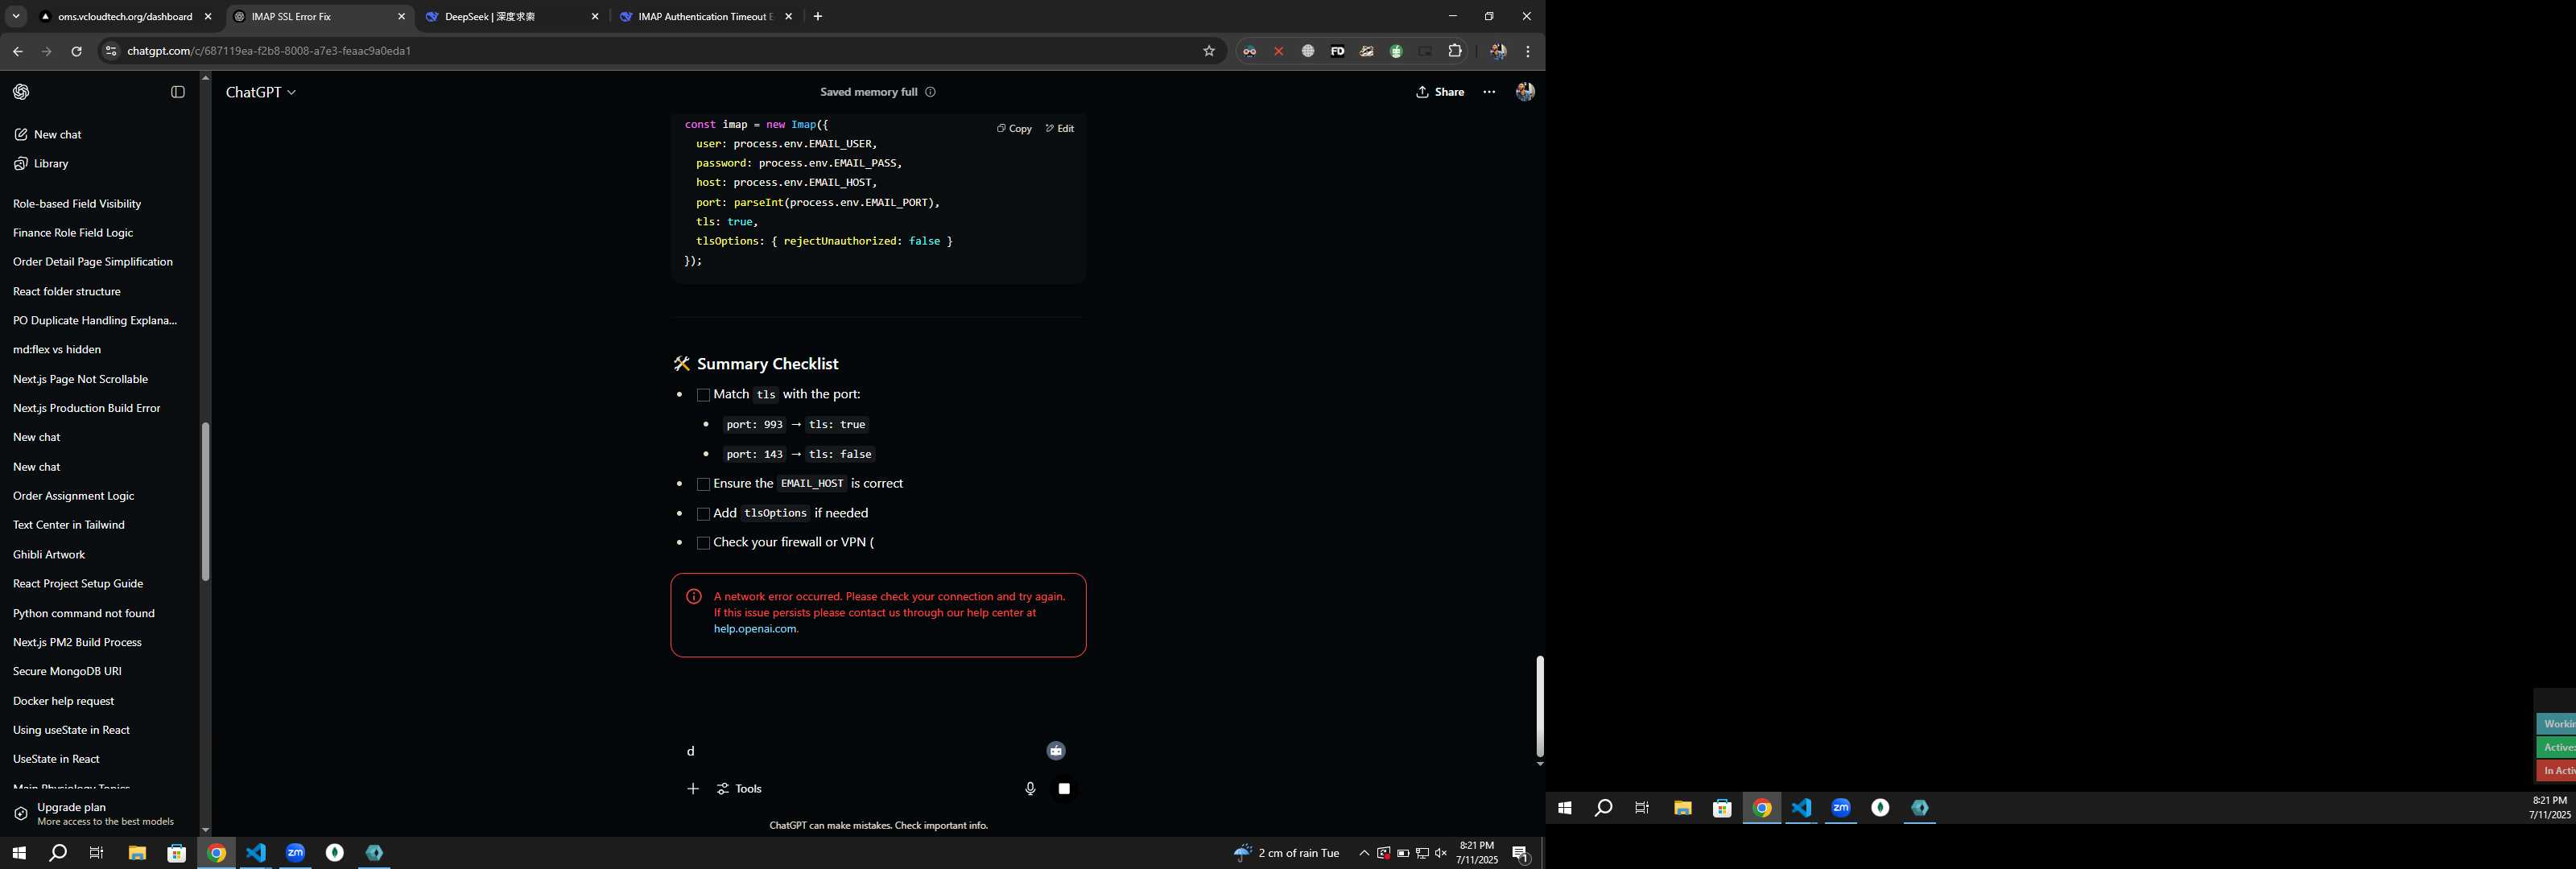This screenshot has width=2576, height=869.
Task: Open the ChatGPT profile avatar menu
Action: pyautogui.click(x=1525, y=92)
